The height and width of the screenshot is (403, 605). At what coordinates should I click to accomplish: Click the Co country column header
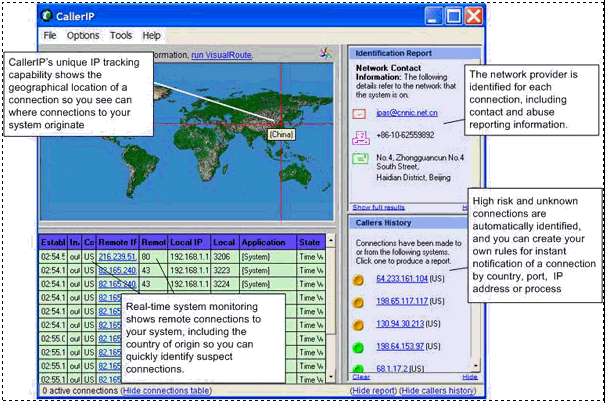tap(89, 242)
